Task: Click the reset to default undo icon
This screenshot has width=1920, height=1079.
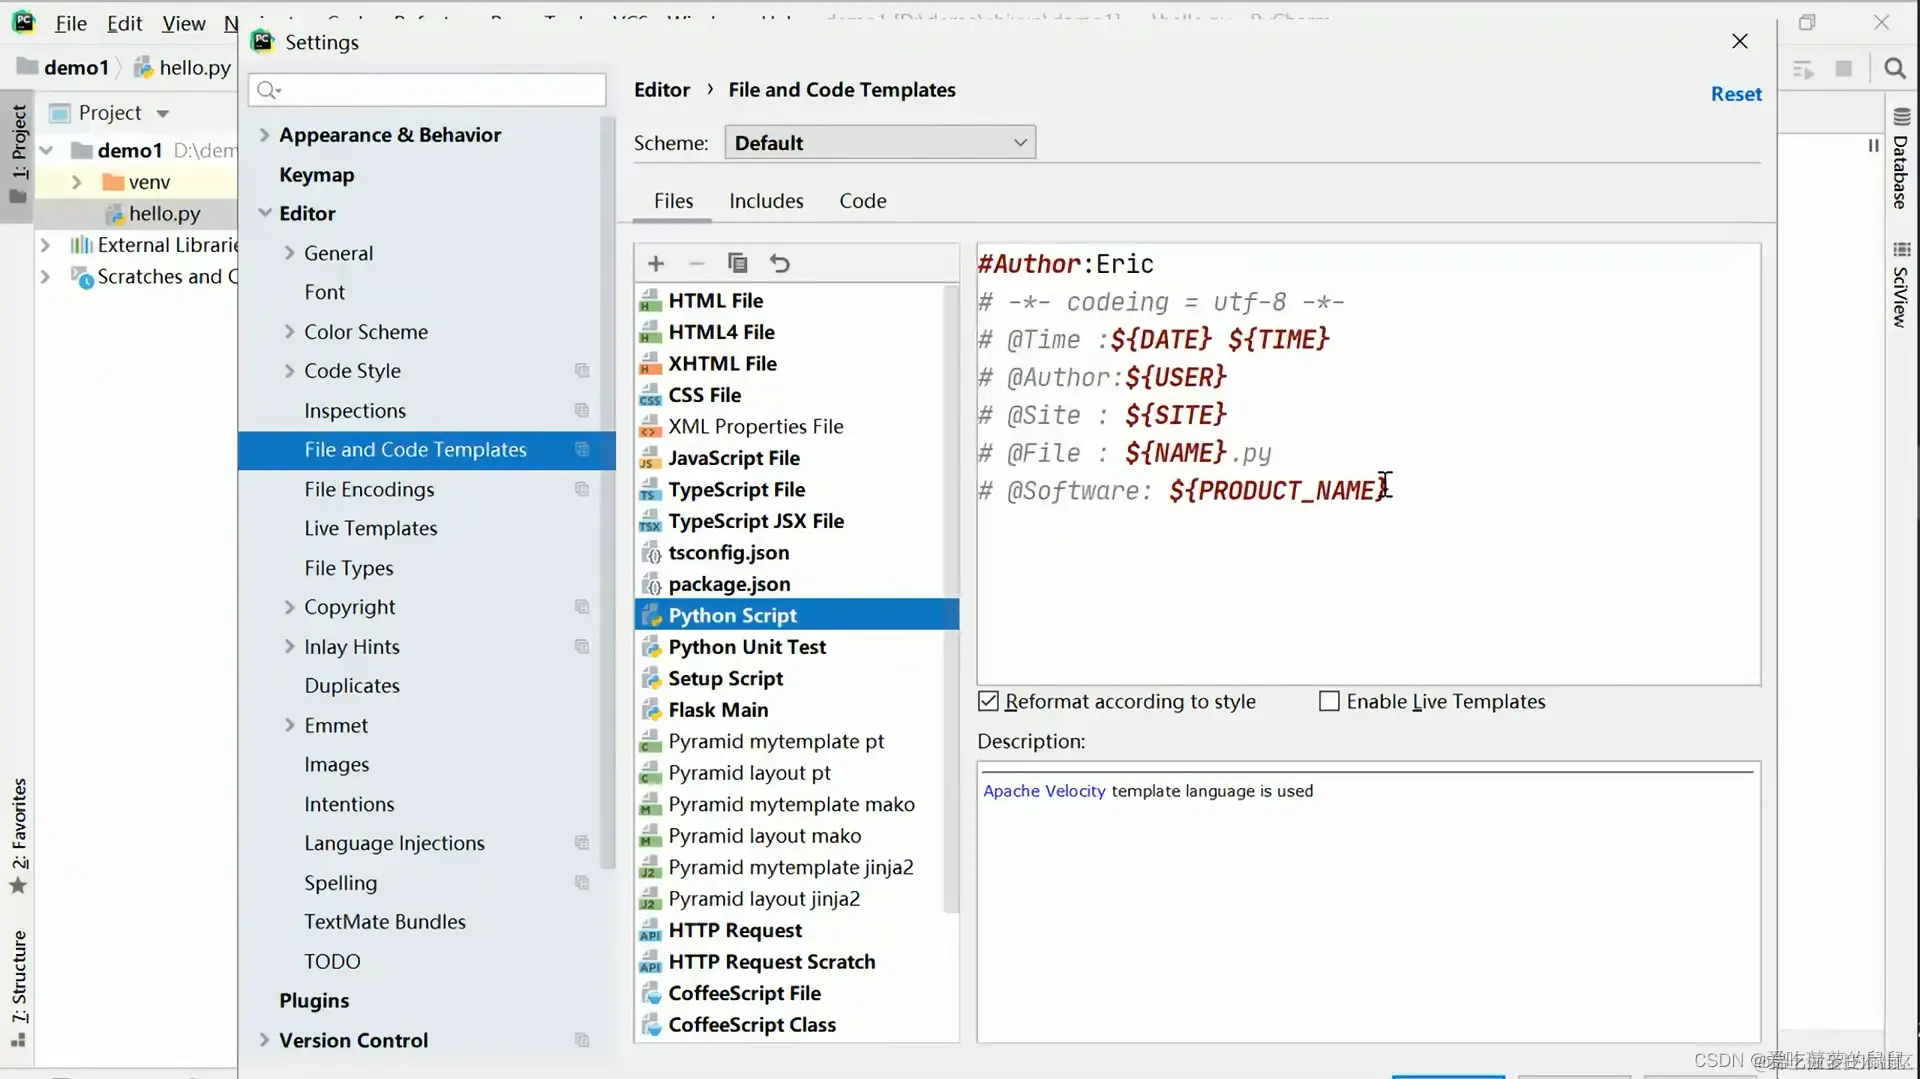Action: pyautogui.click(x=780, y=263)
